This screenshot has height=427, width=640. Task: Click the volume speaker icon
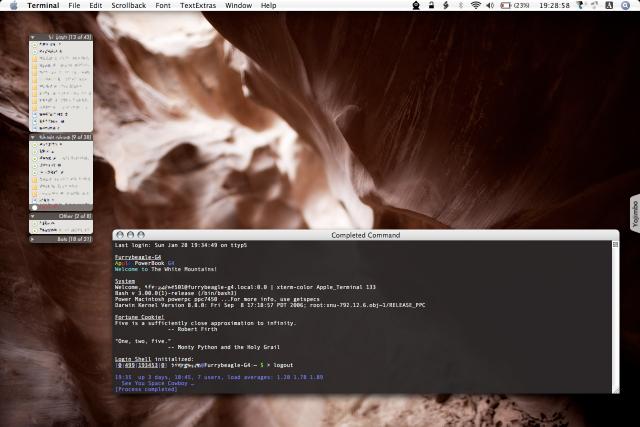pos(491,5)
